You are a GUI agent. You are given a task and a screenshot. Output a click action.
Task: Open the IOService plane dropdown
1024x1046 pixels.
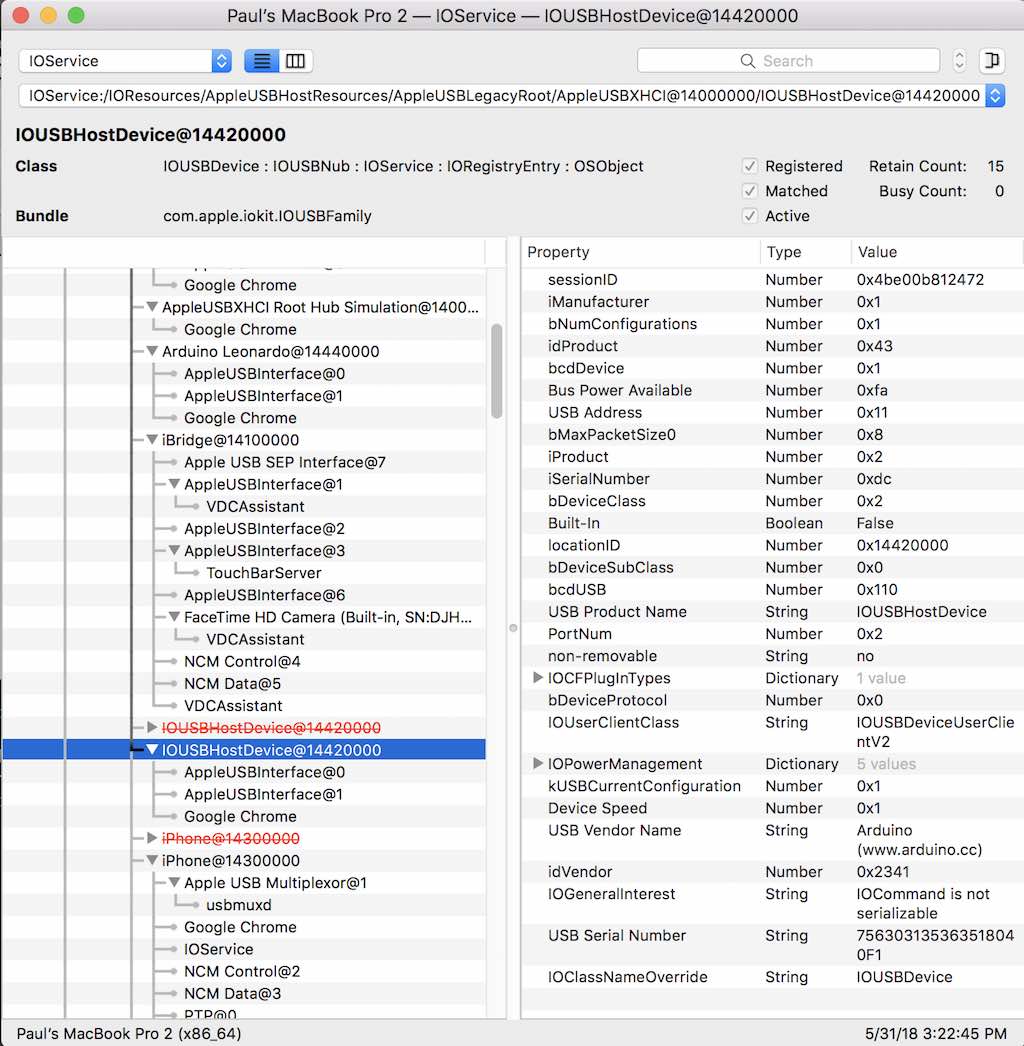(x=125, y=61)
